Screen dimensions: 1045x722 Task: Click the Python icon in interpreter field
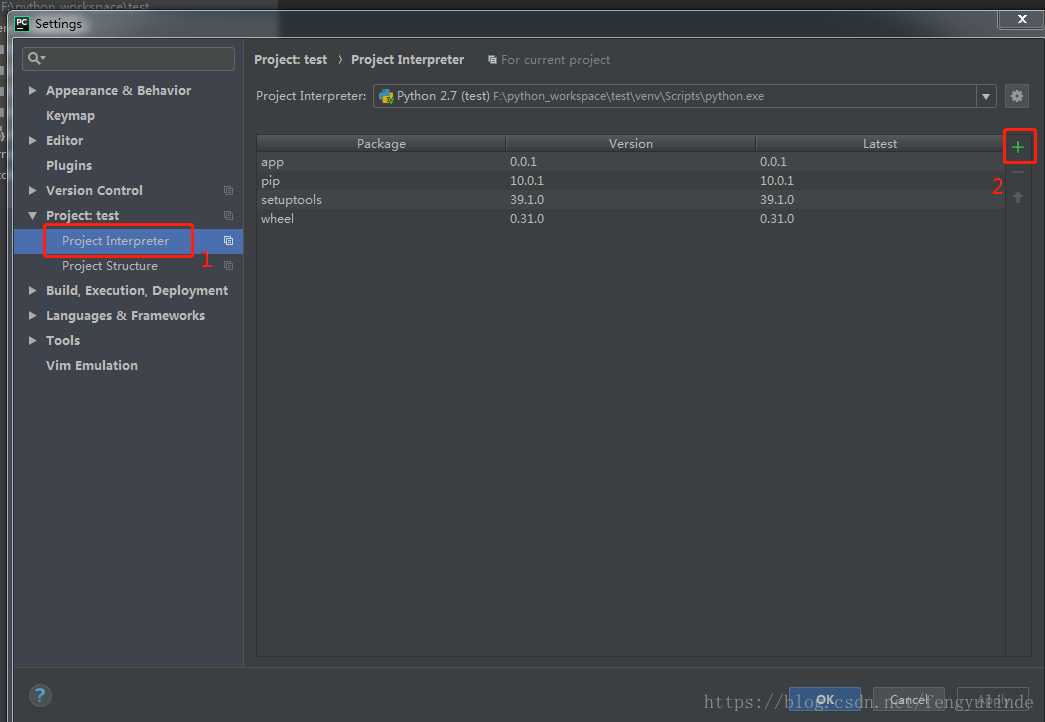pos(386,96)
